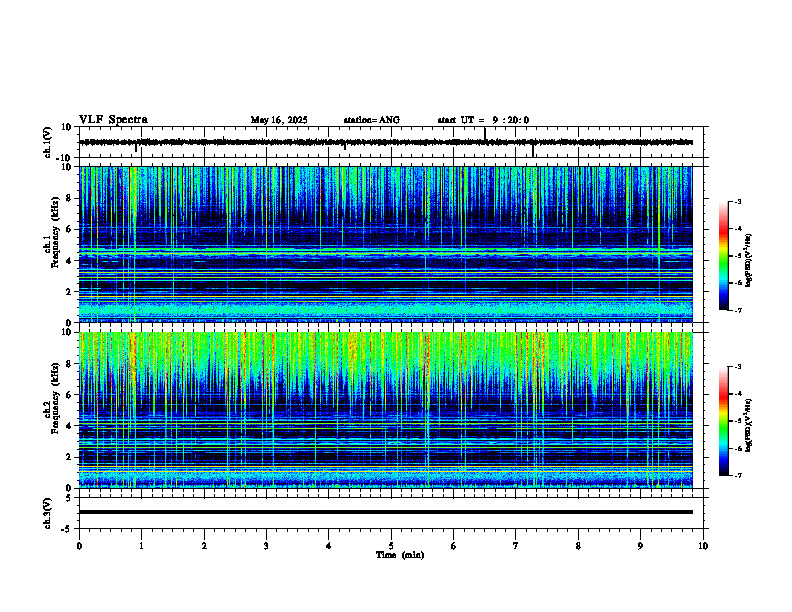
Task: Click the "station=ANG" header label
Action: tap(372, 120)
